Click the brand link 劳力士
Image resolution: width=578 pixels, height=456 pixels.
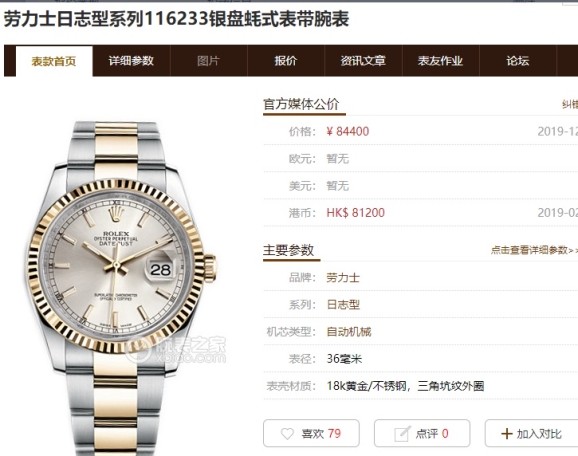(343, 277)
